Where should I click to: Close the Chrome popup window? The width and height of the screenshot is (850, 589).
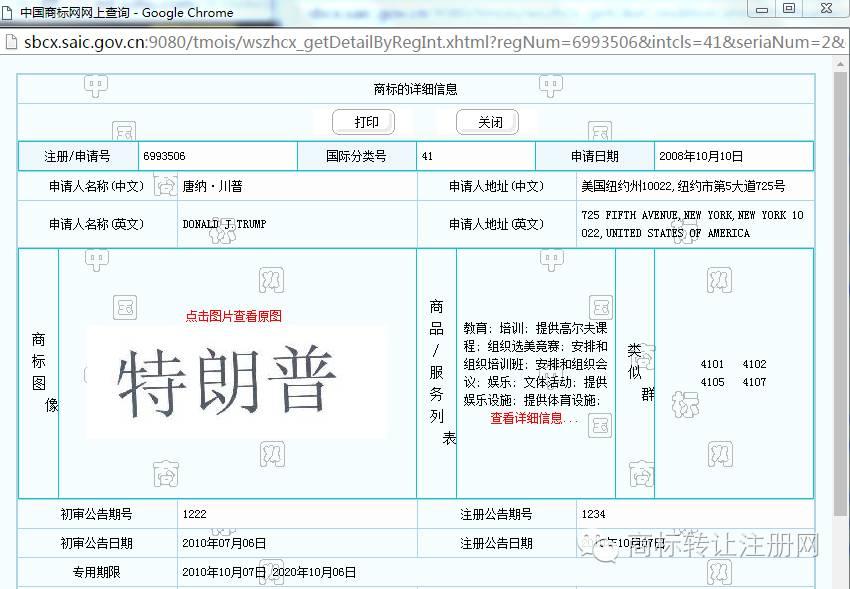click(823, 9)
